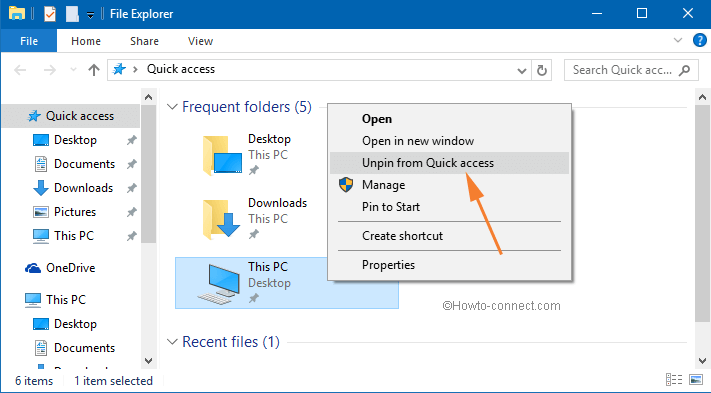The height and width of the screenshot is (393, 711).
Task: Click the pin icon beside sidebar Pictures
Action: 131,212
